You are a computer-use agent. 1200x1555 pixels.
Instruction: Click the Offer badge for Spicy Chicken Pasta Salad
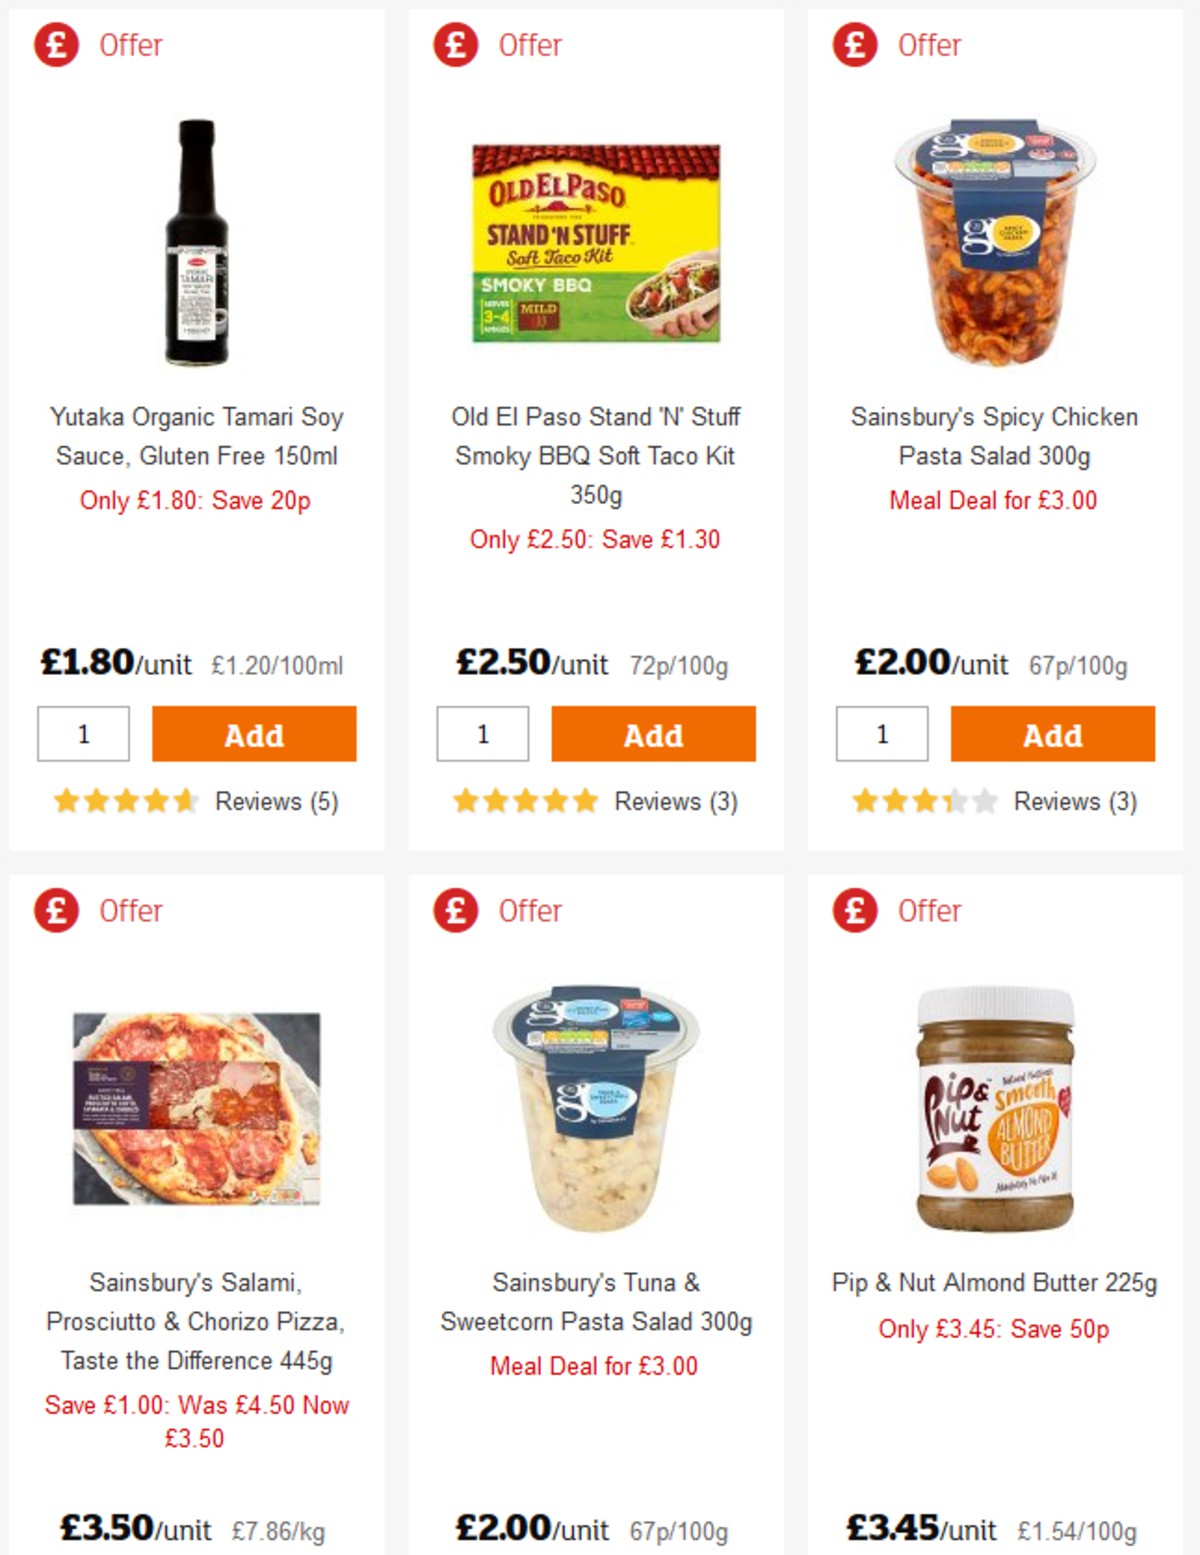click(853, 44)
